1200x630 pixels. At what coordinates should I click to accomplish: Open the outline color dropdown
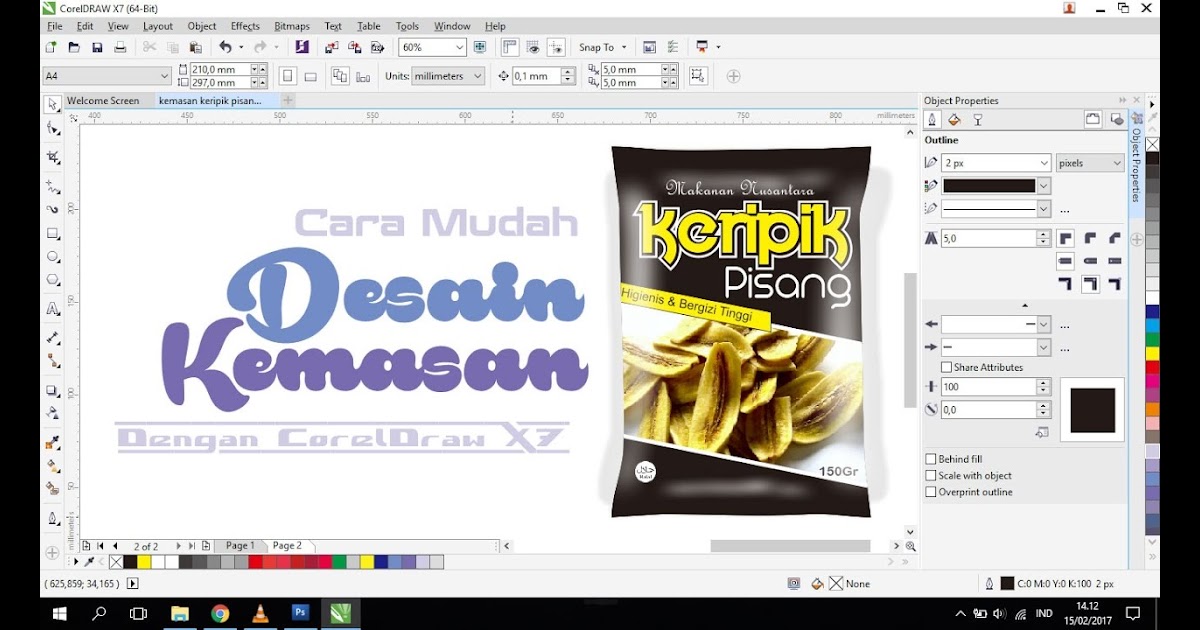pyautogui.click(x=1044, y=186)
